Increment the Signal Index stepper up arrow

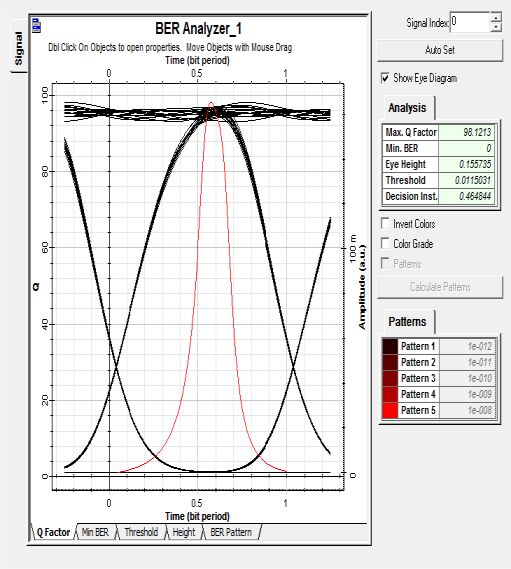click(496, 17)
